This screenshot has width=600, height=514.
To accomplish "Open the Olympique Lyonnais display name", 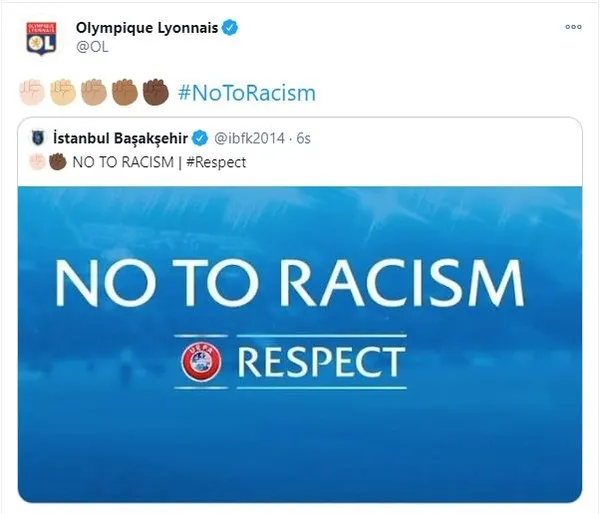I will (147, 28).
